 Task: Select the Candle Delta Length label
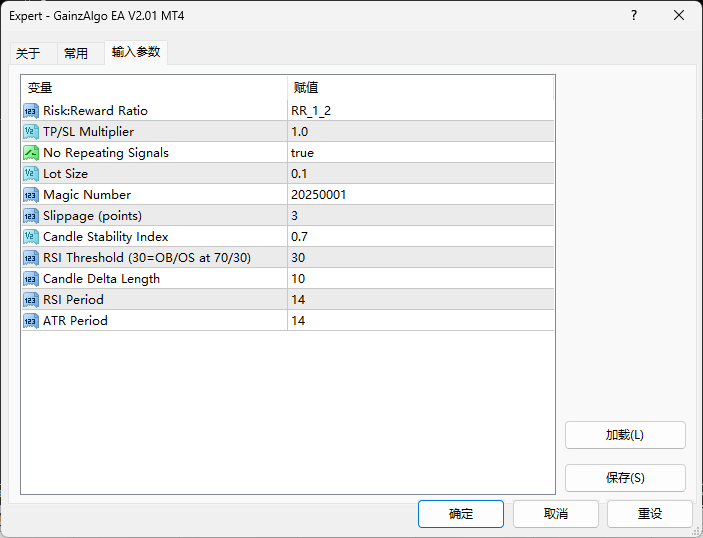point(101,279)
